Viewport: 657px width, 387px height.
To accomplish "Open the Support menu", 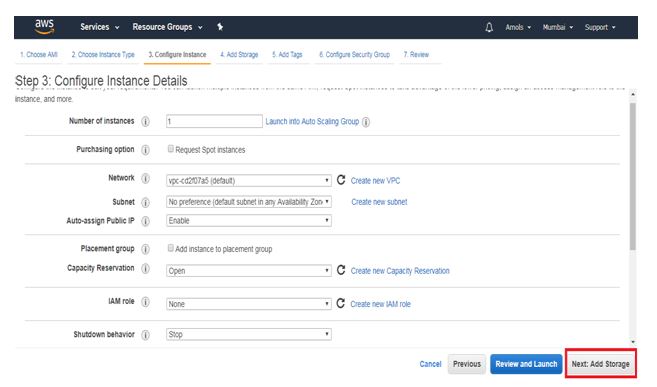I will pos(600,27).
